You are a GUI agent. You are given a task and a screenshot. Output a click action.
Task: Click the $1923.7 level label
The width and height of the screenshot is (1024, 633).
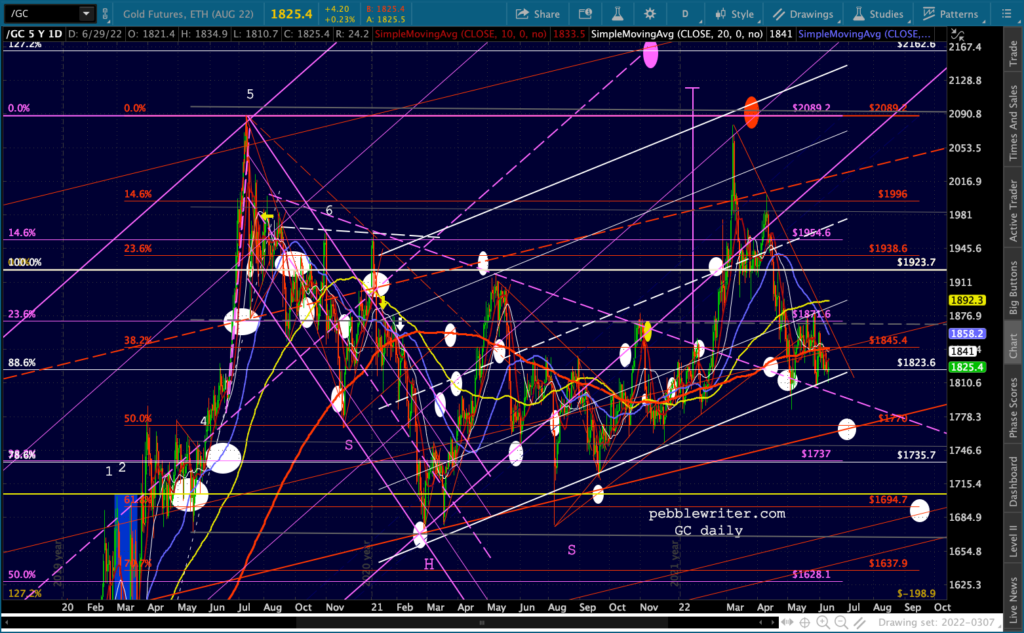(916, 262)
